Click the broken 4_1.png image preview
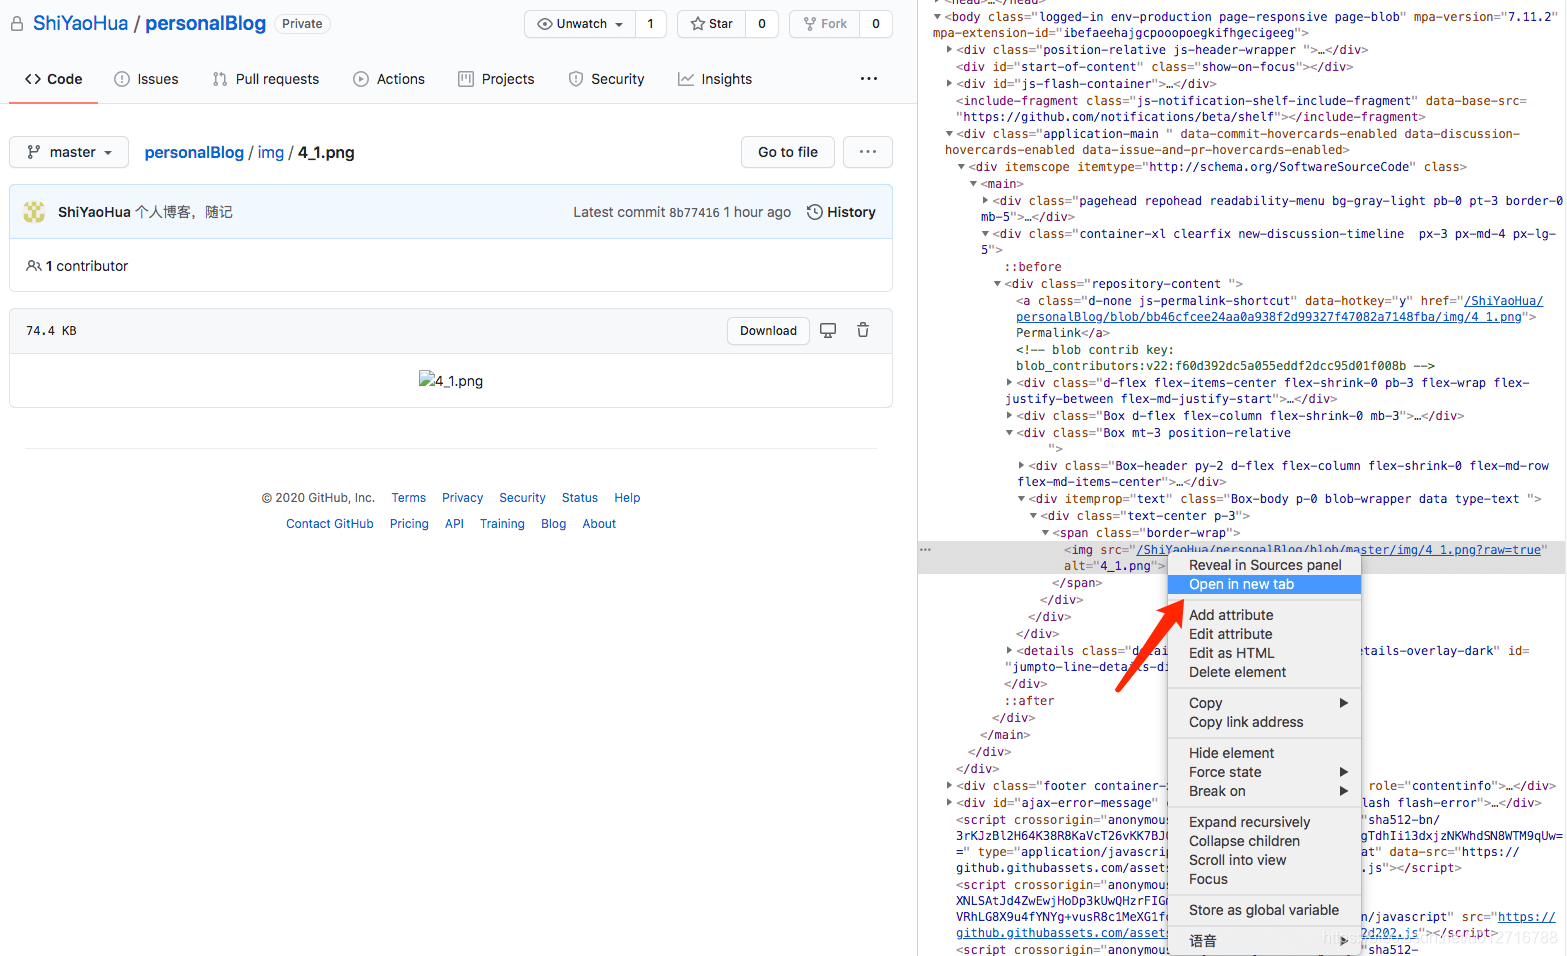Screen dimensions: 1567x956 451,381
